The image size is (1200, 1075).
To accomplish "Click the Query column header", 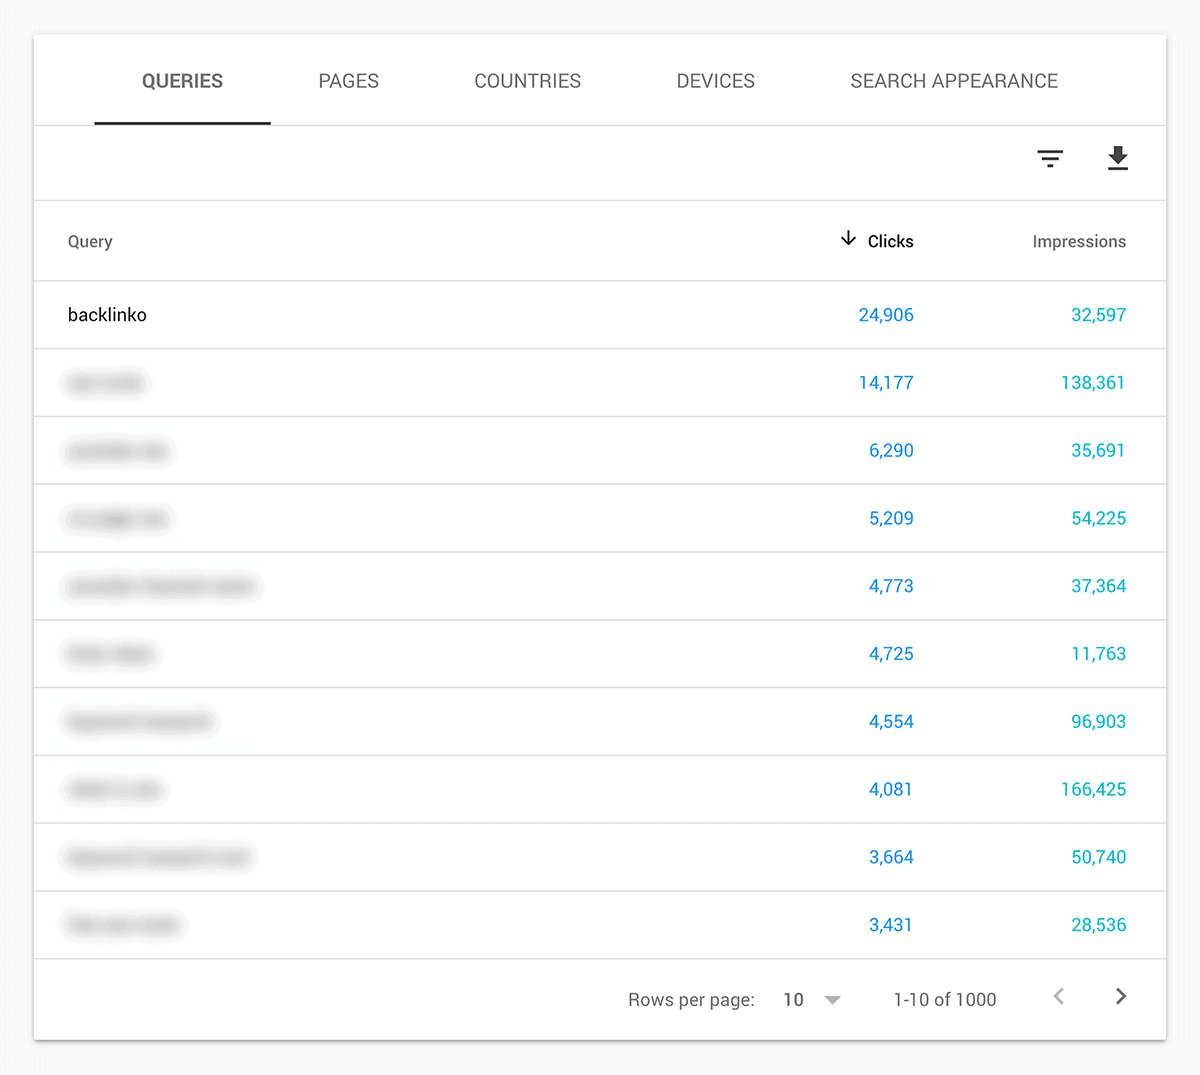I will coord(90,241).
